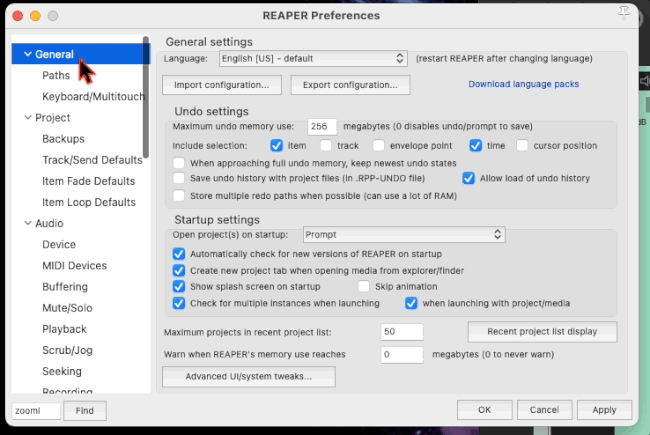Toggle create new project tab option

coord(179,271)
